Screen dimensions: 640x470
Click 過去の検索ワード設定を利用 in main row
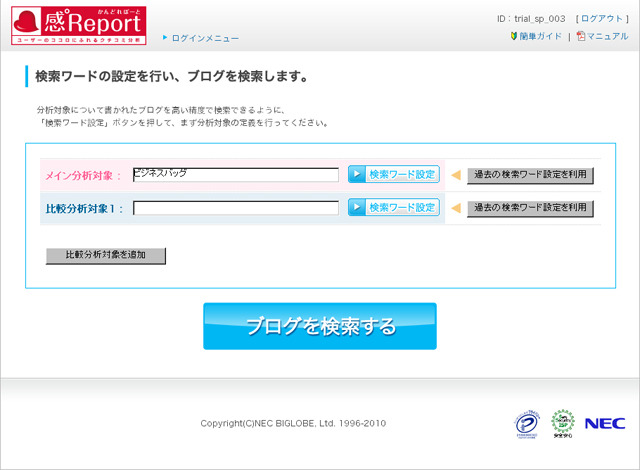click(x=530, y=175)
